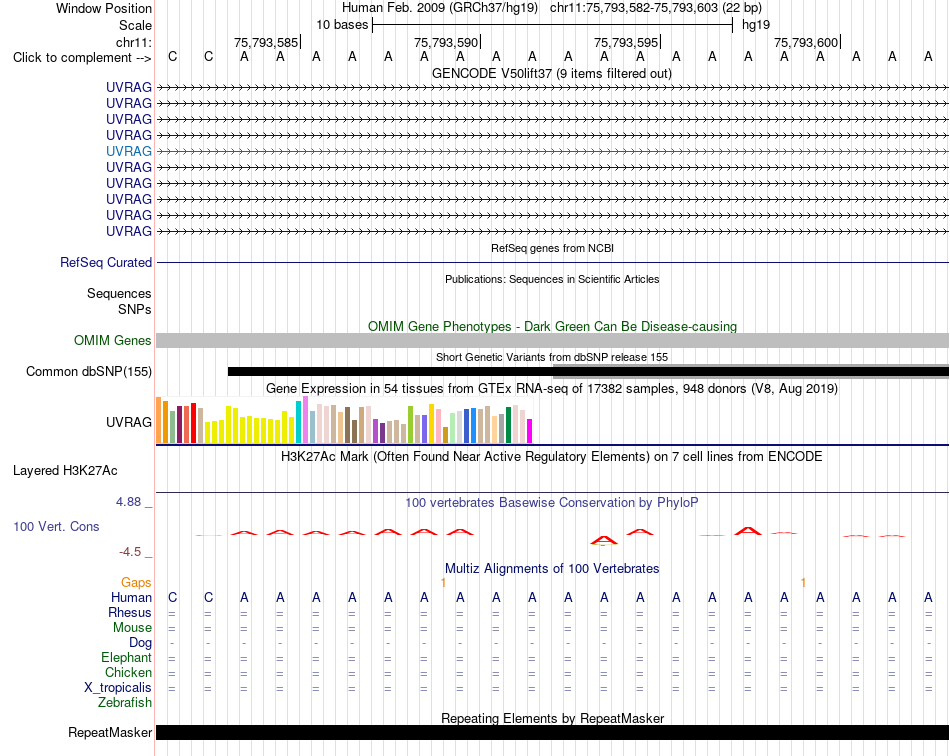Click 'Click to complement -->' label
Screen dimensions: 950x756
click(x=82, y=58)
